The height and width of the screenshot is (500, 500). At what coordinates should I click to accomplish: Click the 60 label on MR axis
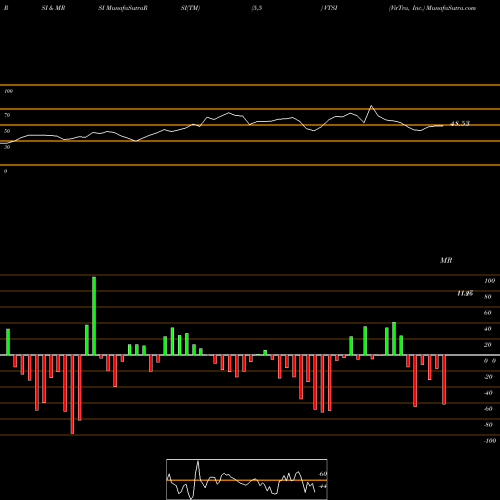pyautogui.click(x=488, y=313)
